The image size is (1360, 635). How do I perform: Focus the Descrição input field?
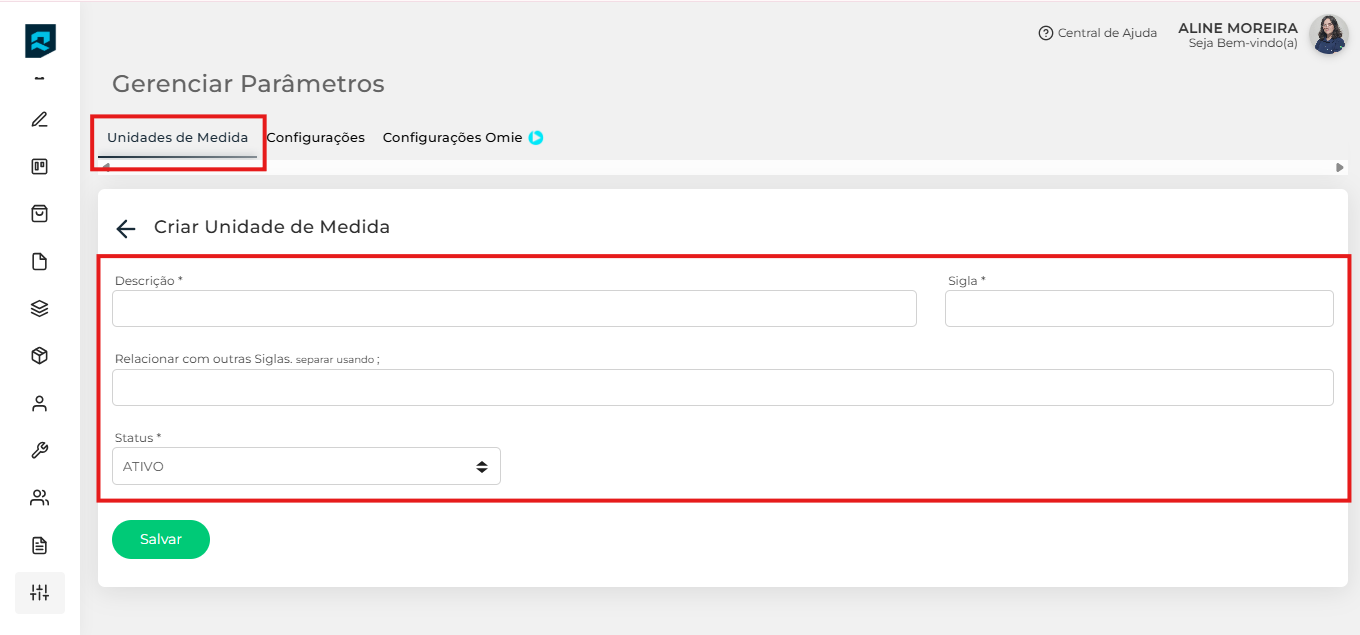coord(514,309)
